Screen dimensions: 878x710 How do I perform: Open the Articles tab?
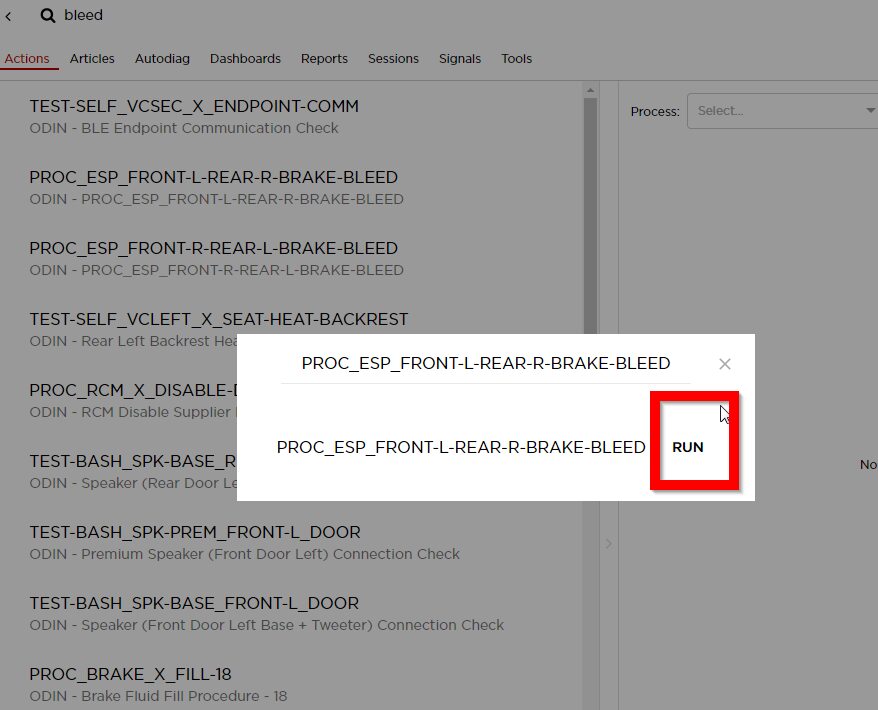[92, 59]
